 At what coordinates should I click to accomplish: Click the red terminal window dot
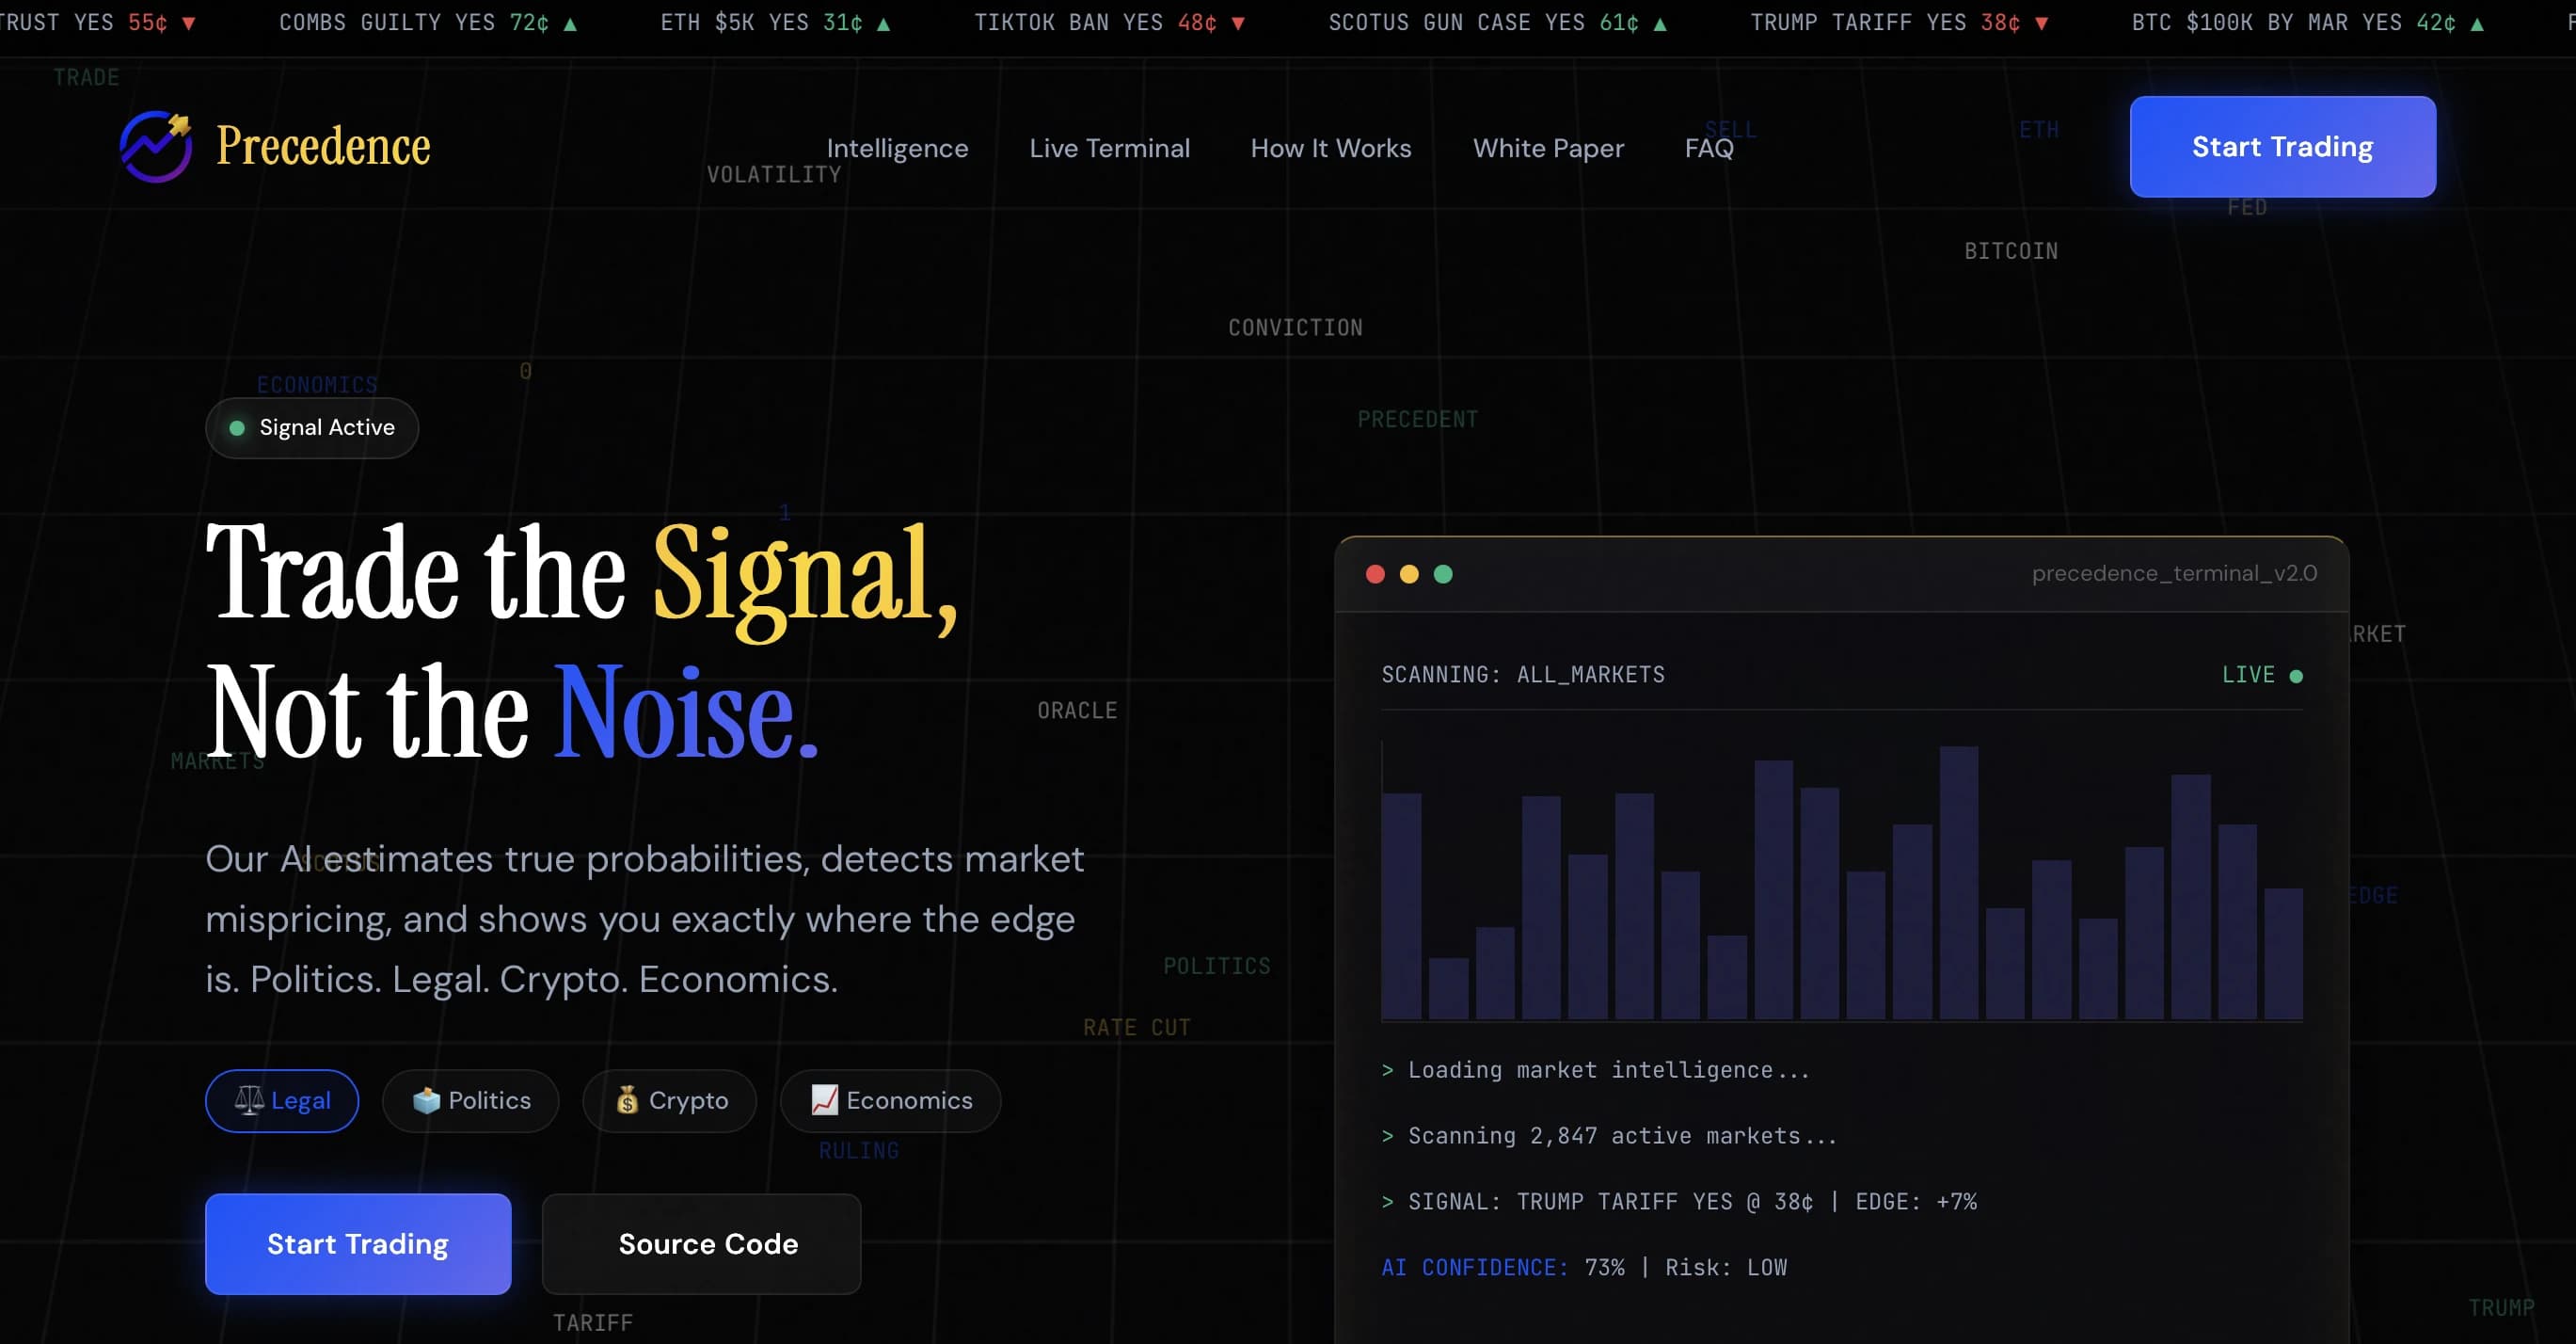click(1375, 574)
